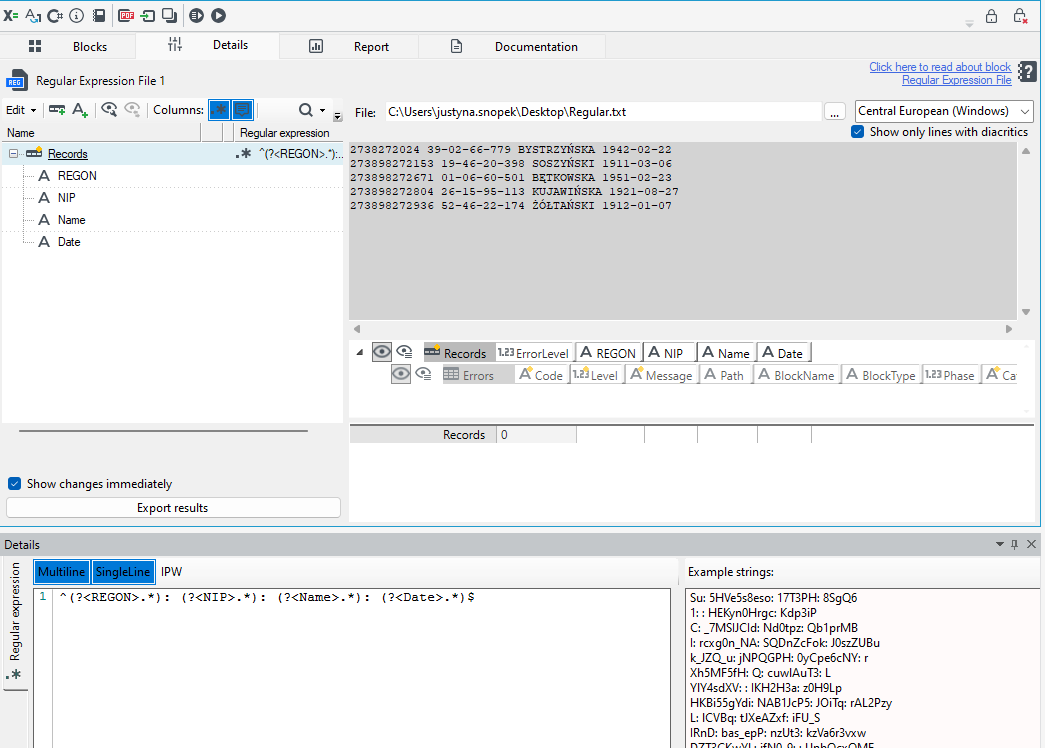Click the lock icon with red X
The image size is (1045, 748).
point(1020,16)
